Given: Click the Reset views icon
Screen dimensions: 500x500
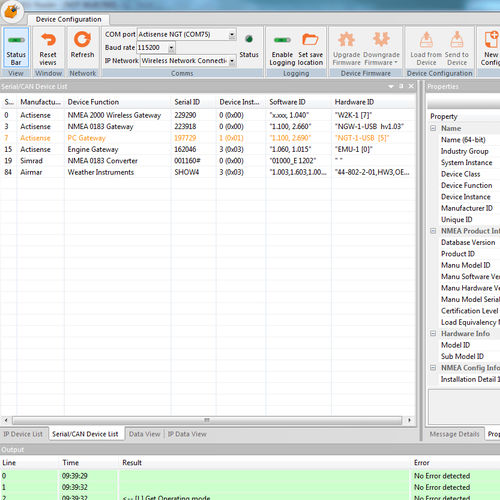Looking at the screenshot, I should pyautogui.click(x=48, y=40).
